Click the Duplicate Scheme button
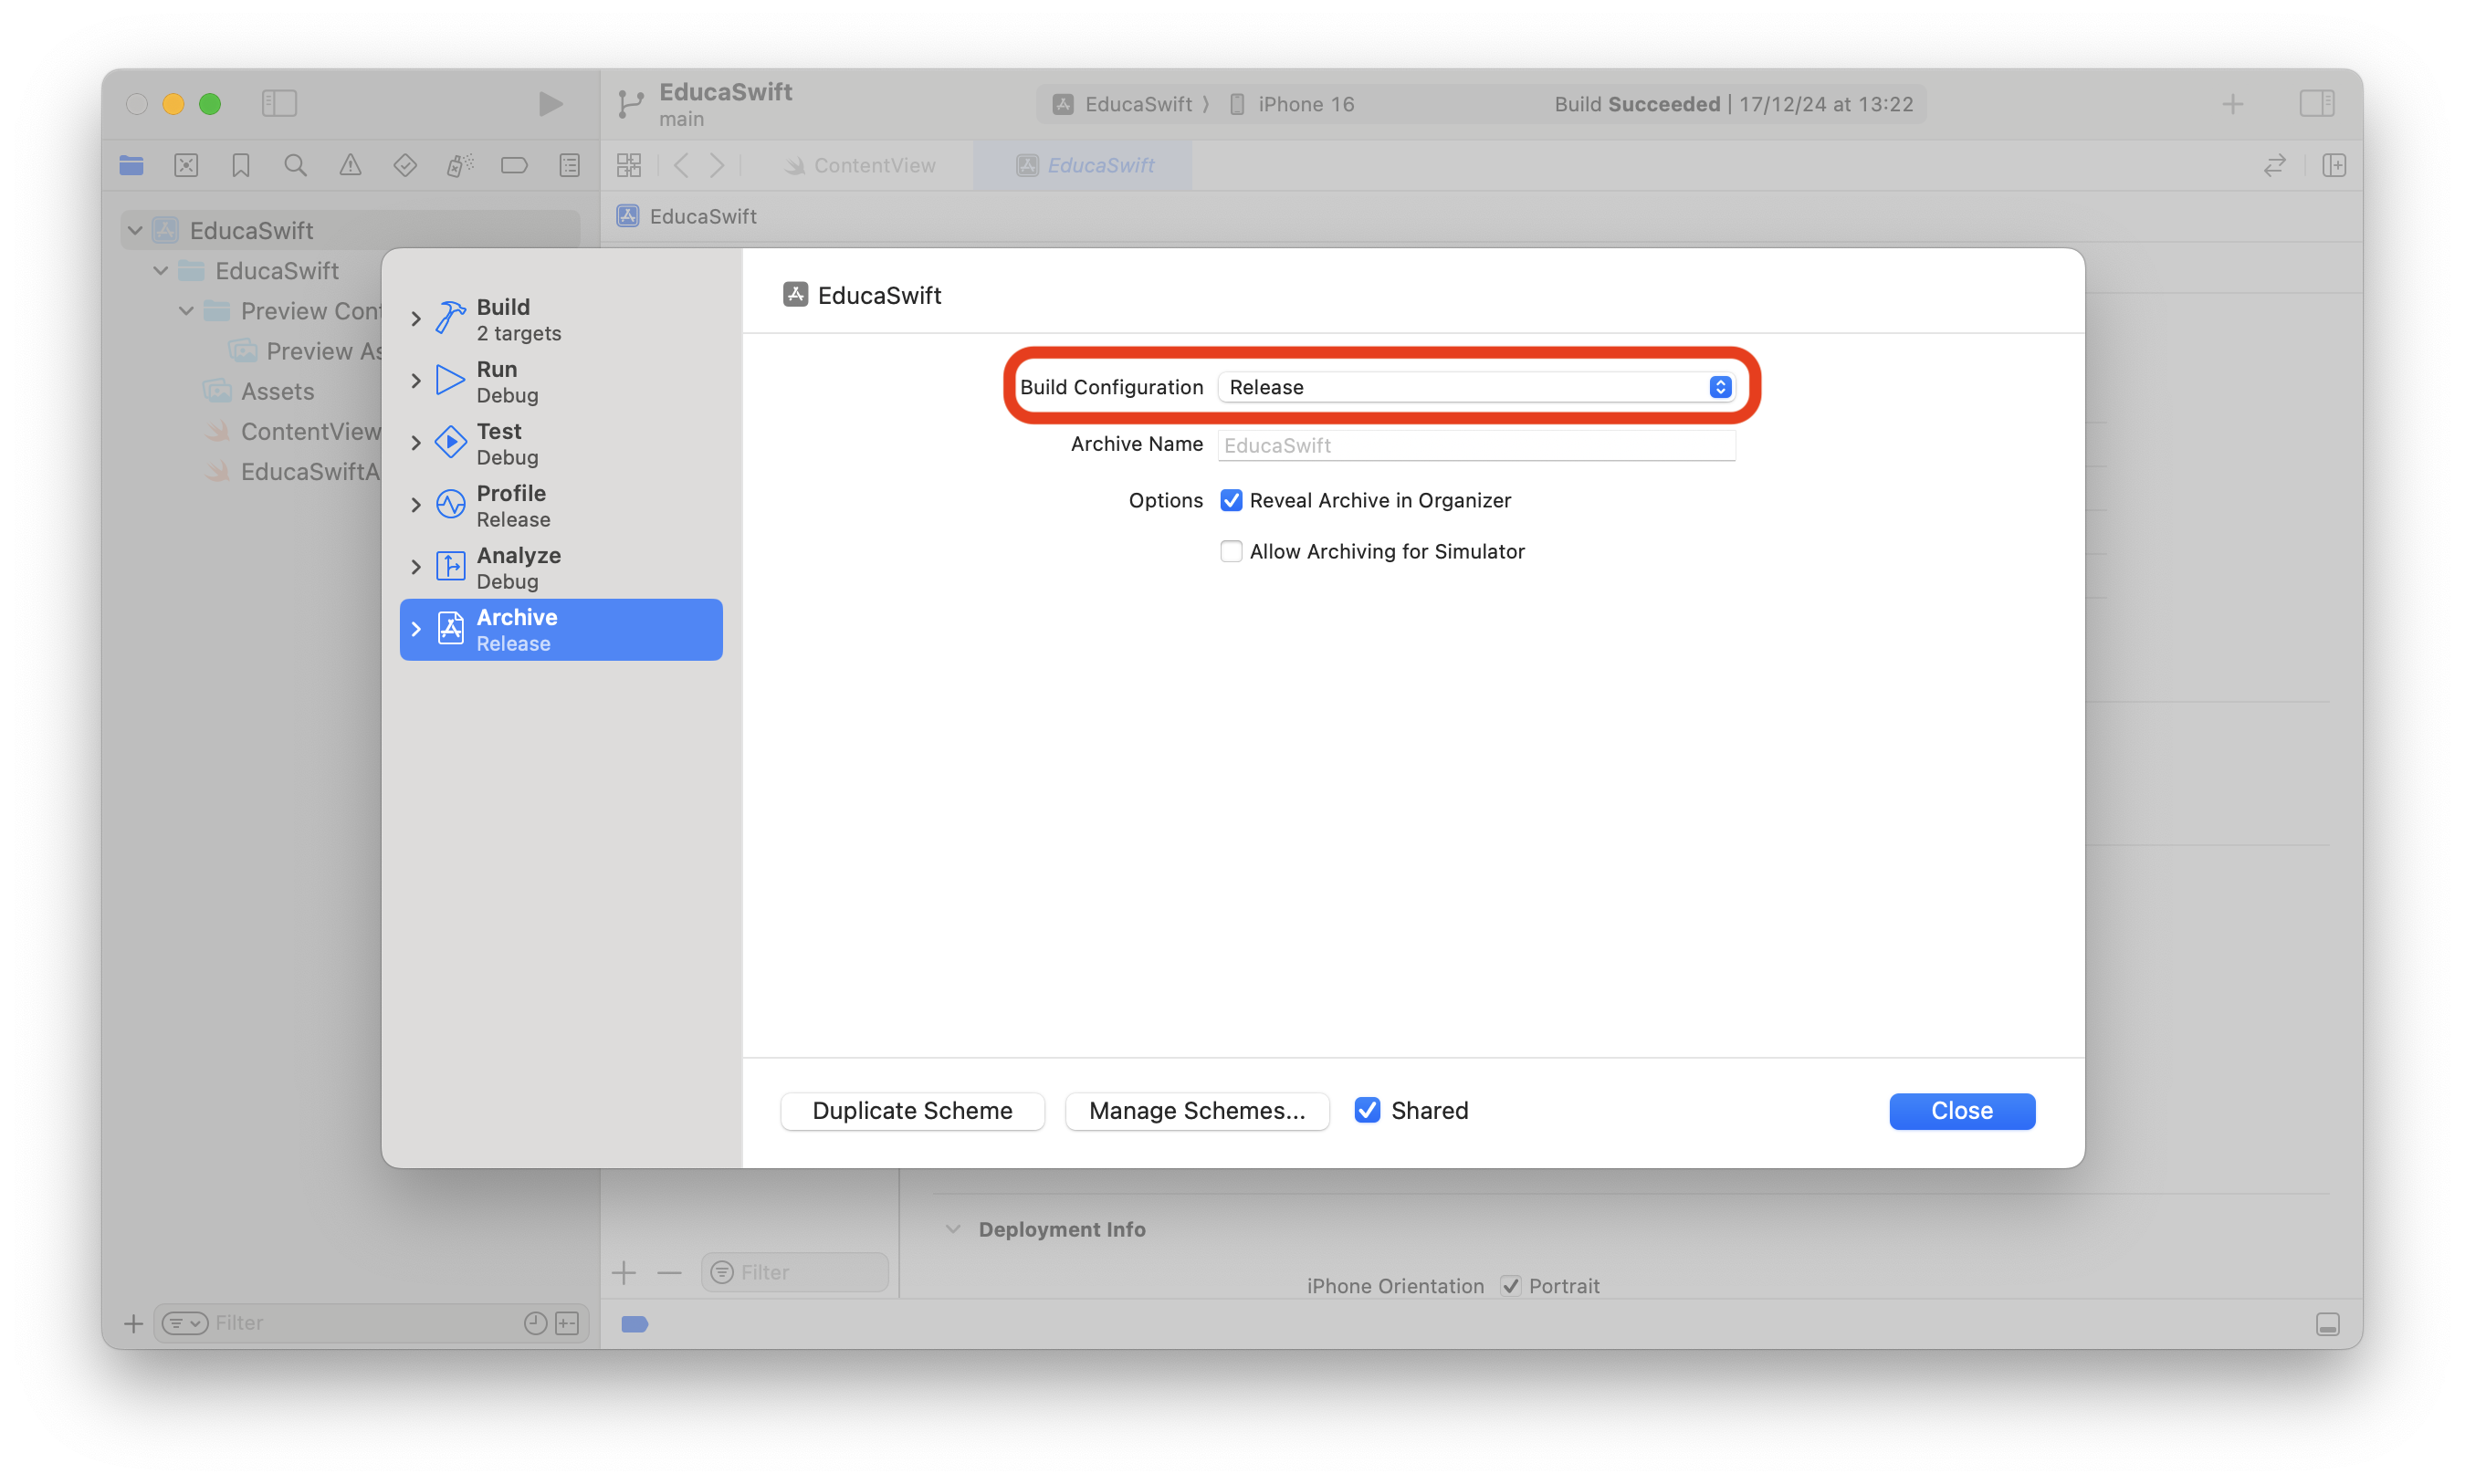The height and width of the screenshot is (1484, 2465). point(912,1110)
